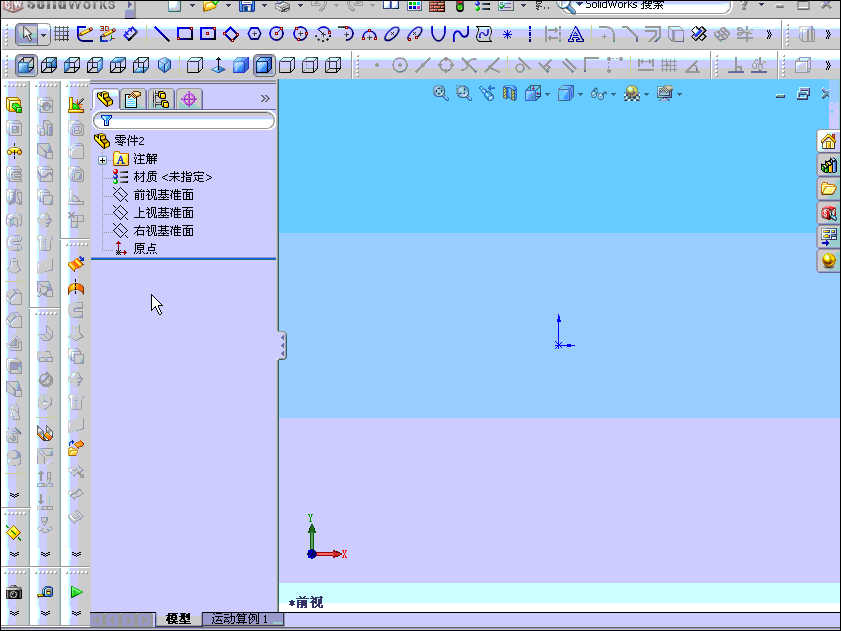Pick the Perimeter Circle tool

tap(300, 34)
